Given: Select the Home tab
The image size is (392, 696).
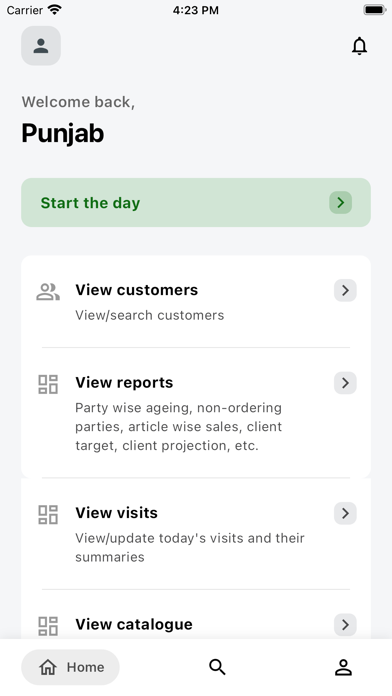Looking at the screenshot, I should coord(70,667).
